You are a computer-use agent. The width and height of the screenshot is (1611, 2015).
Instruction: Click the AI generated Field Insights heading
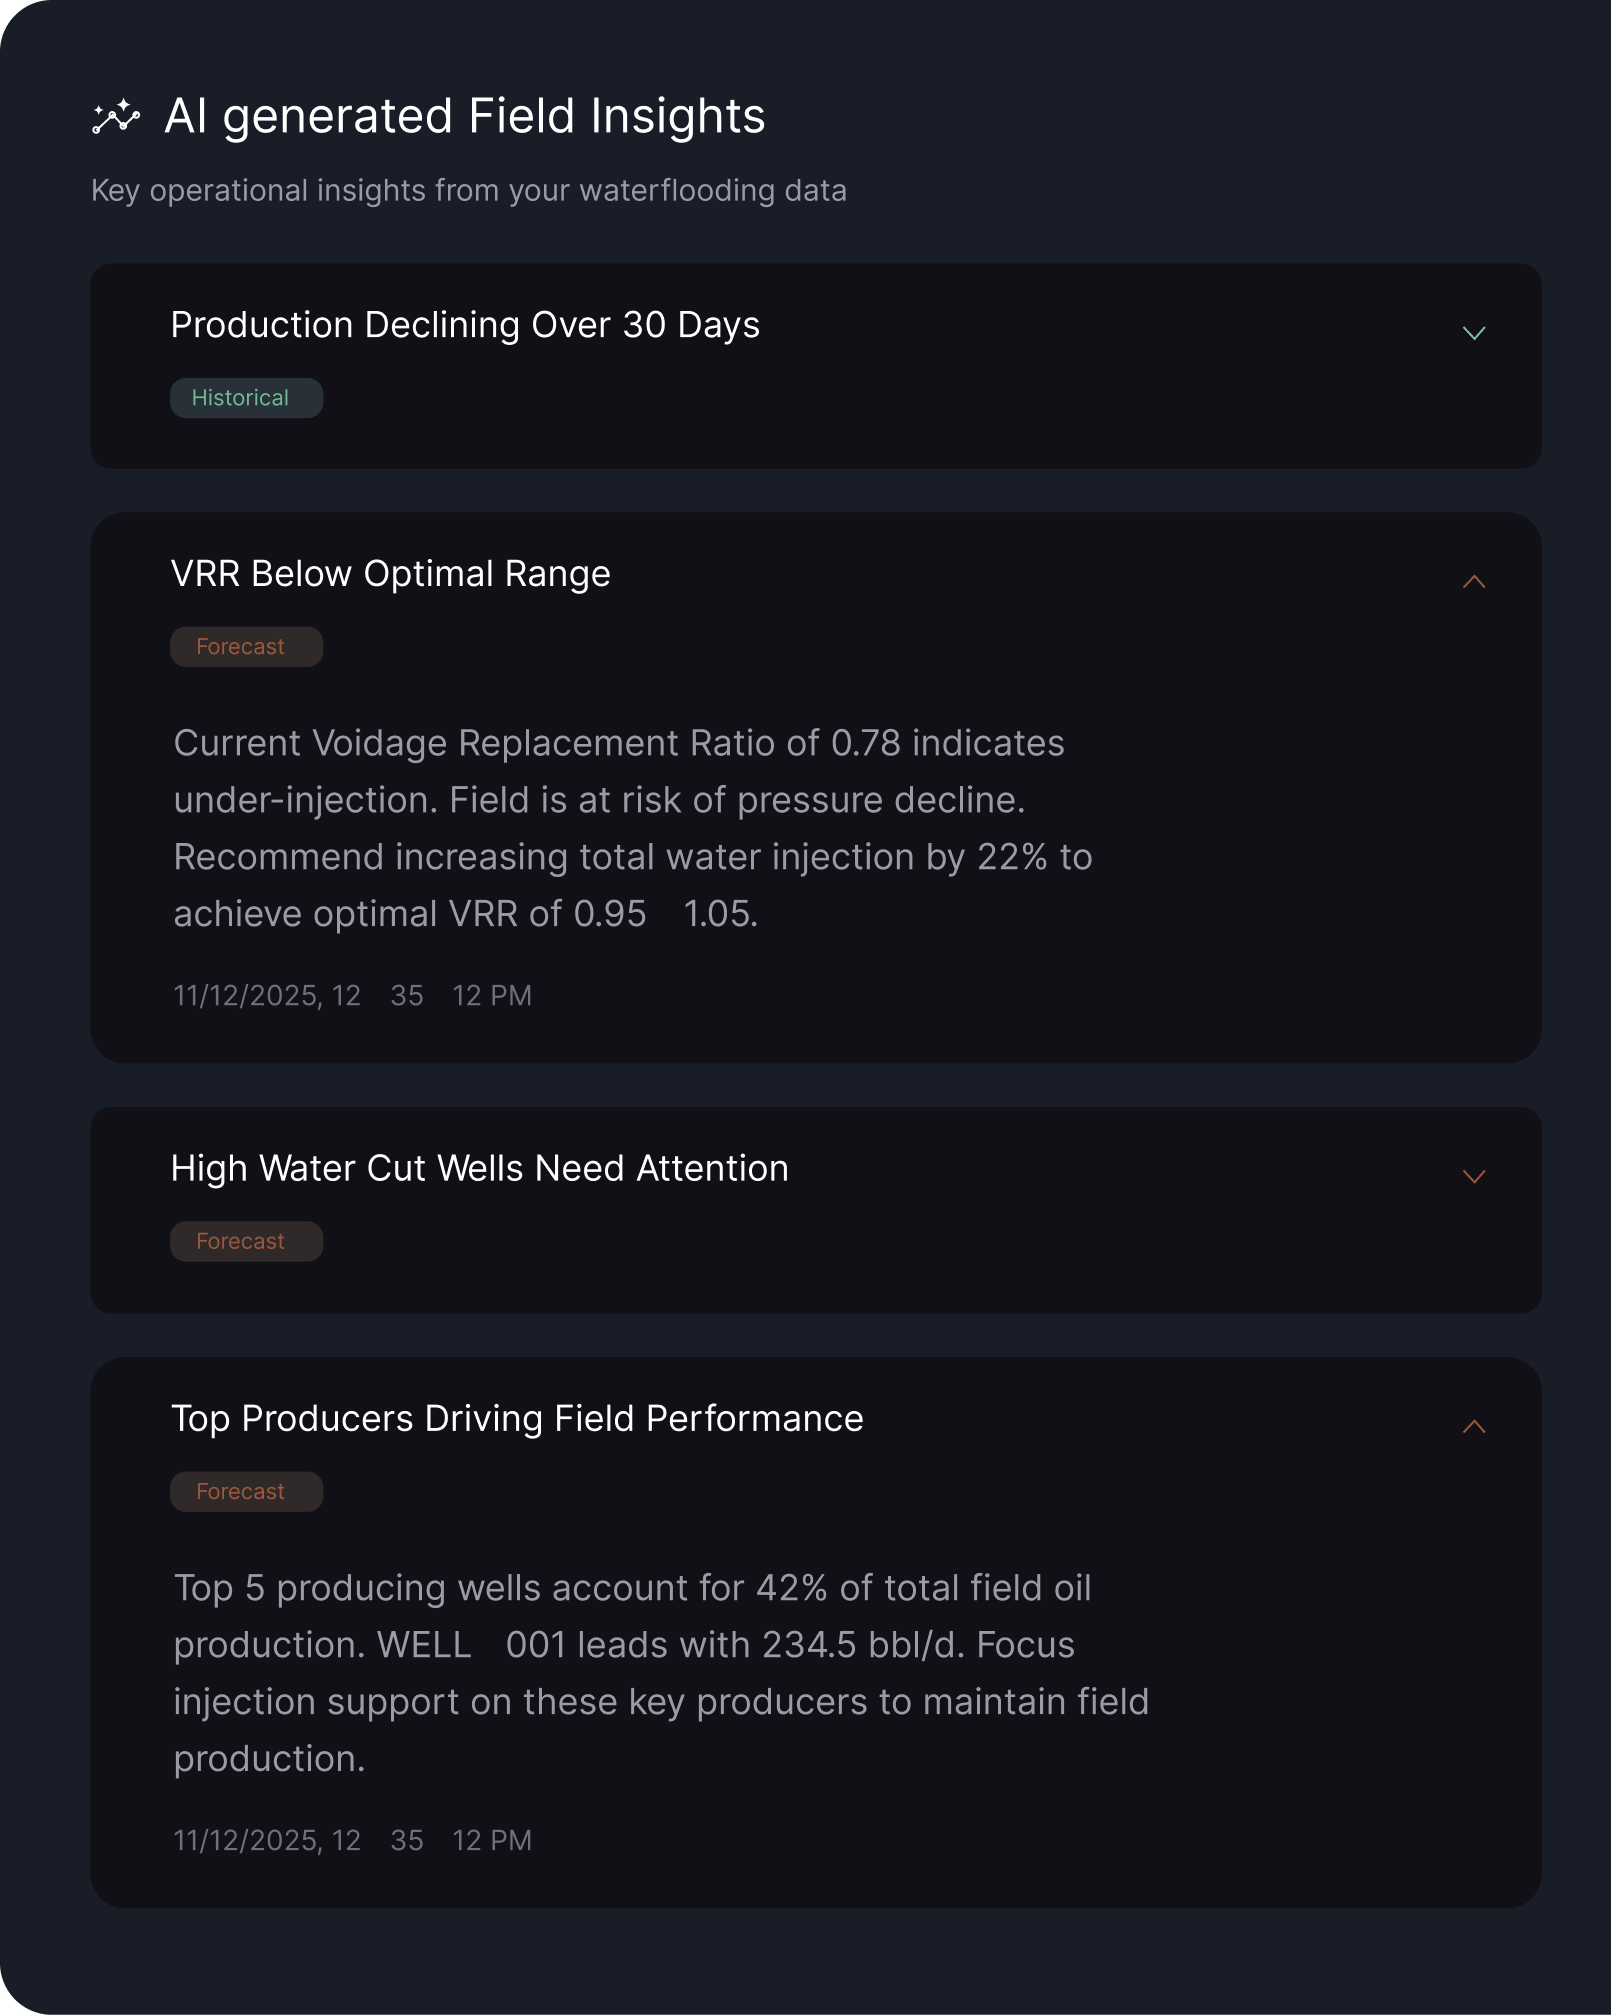click(x=464, y=116)
